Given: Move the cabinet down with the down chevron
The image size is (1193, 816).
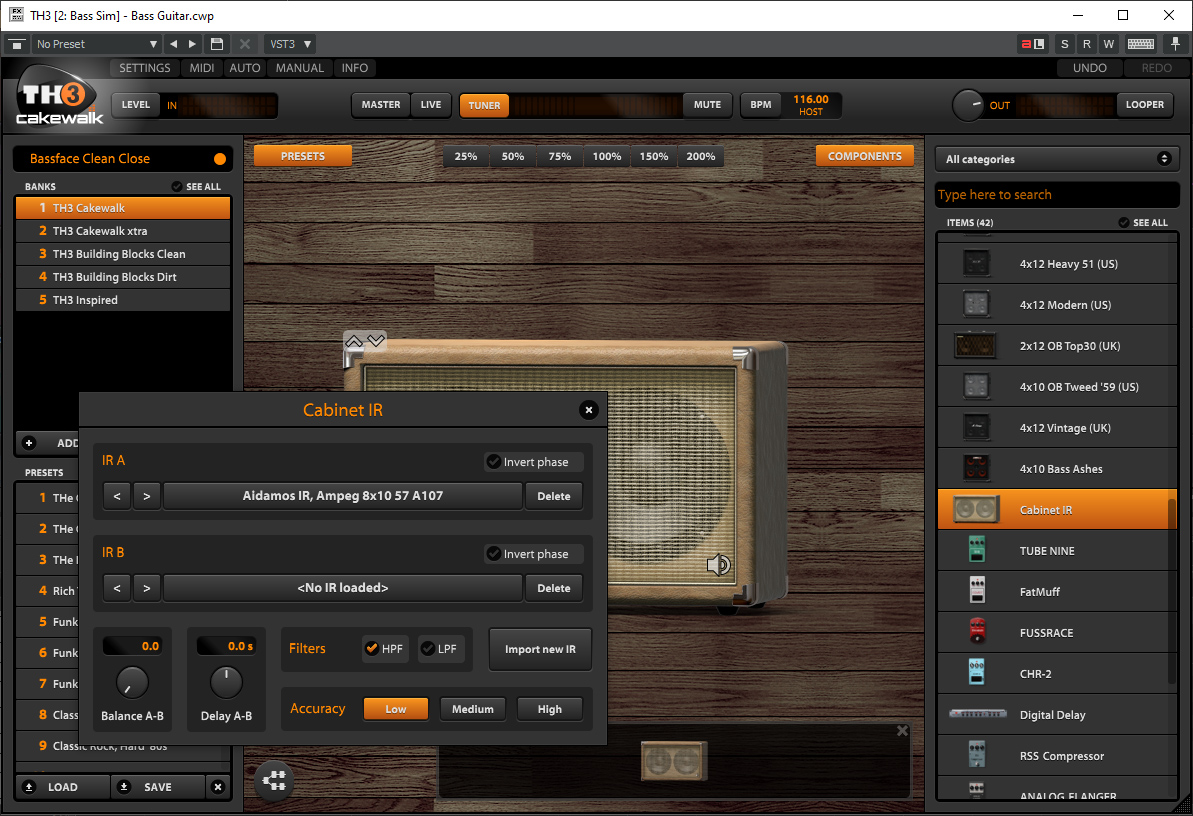Looking at the screenshot, I should (x=376, y=340).
